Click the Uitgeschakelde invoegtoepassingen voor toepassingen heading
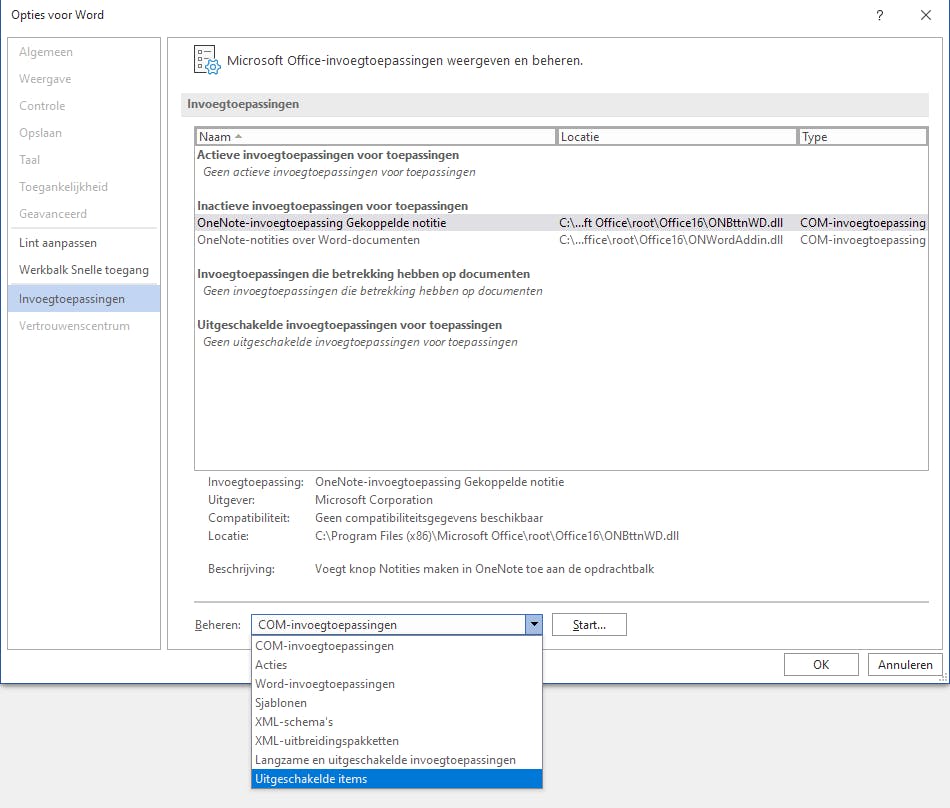The image size is (950, 808). [x=350, y=325]
